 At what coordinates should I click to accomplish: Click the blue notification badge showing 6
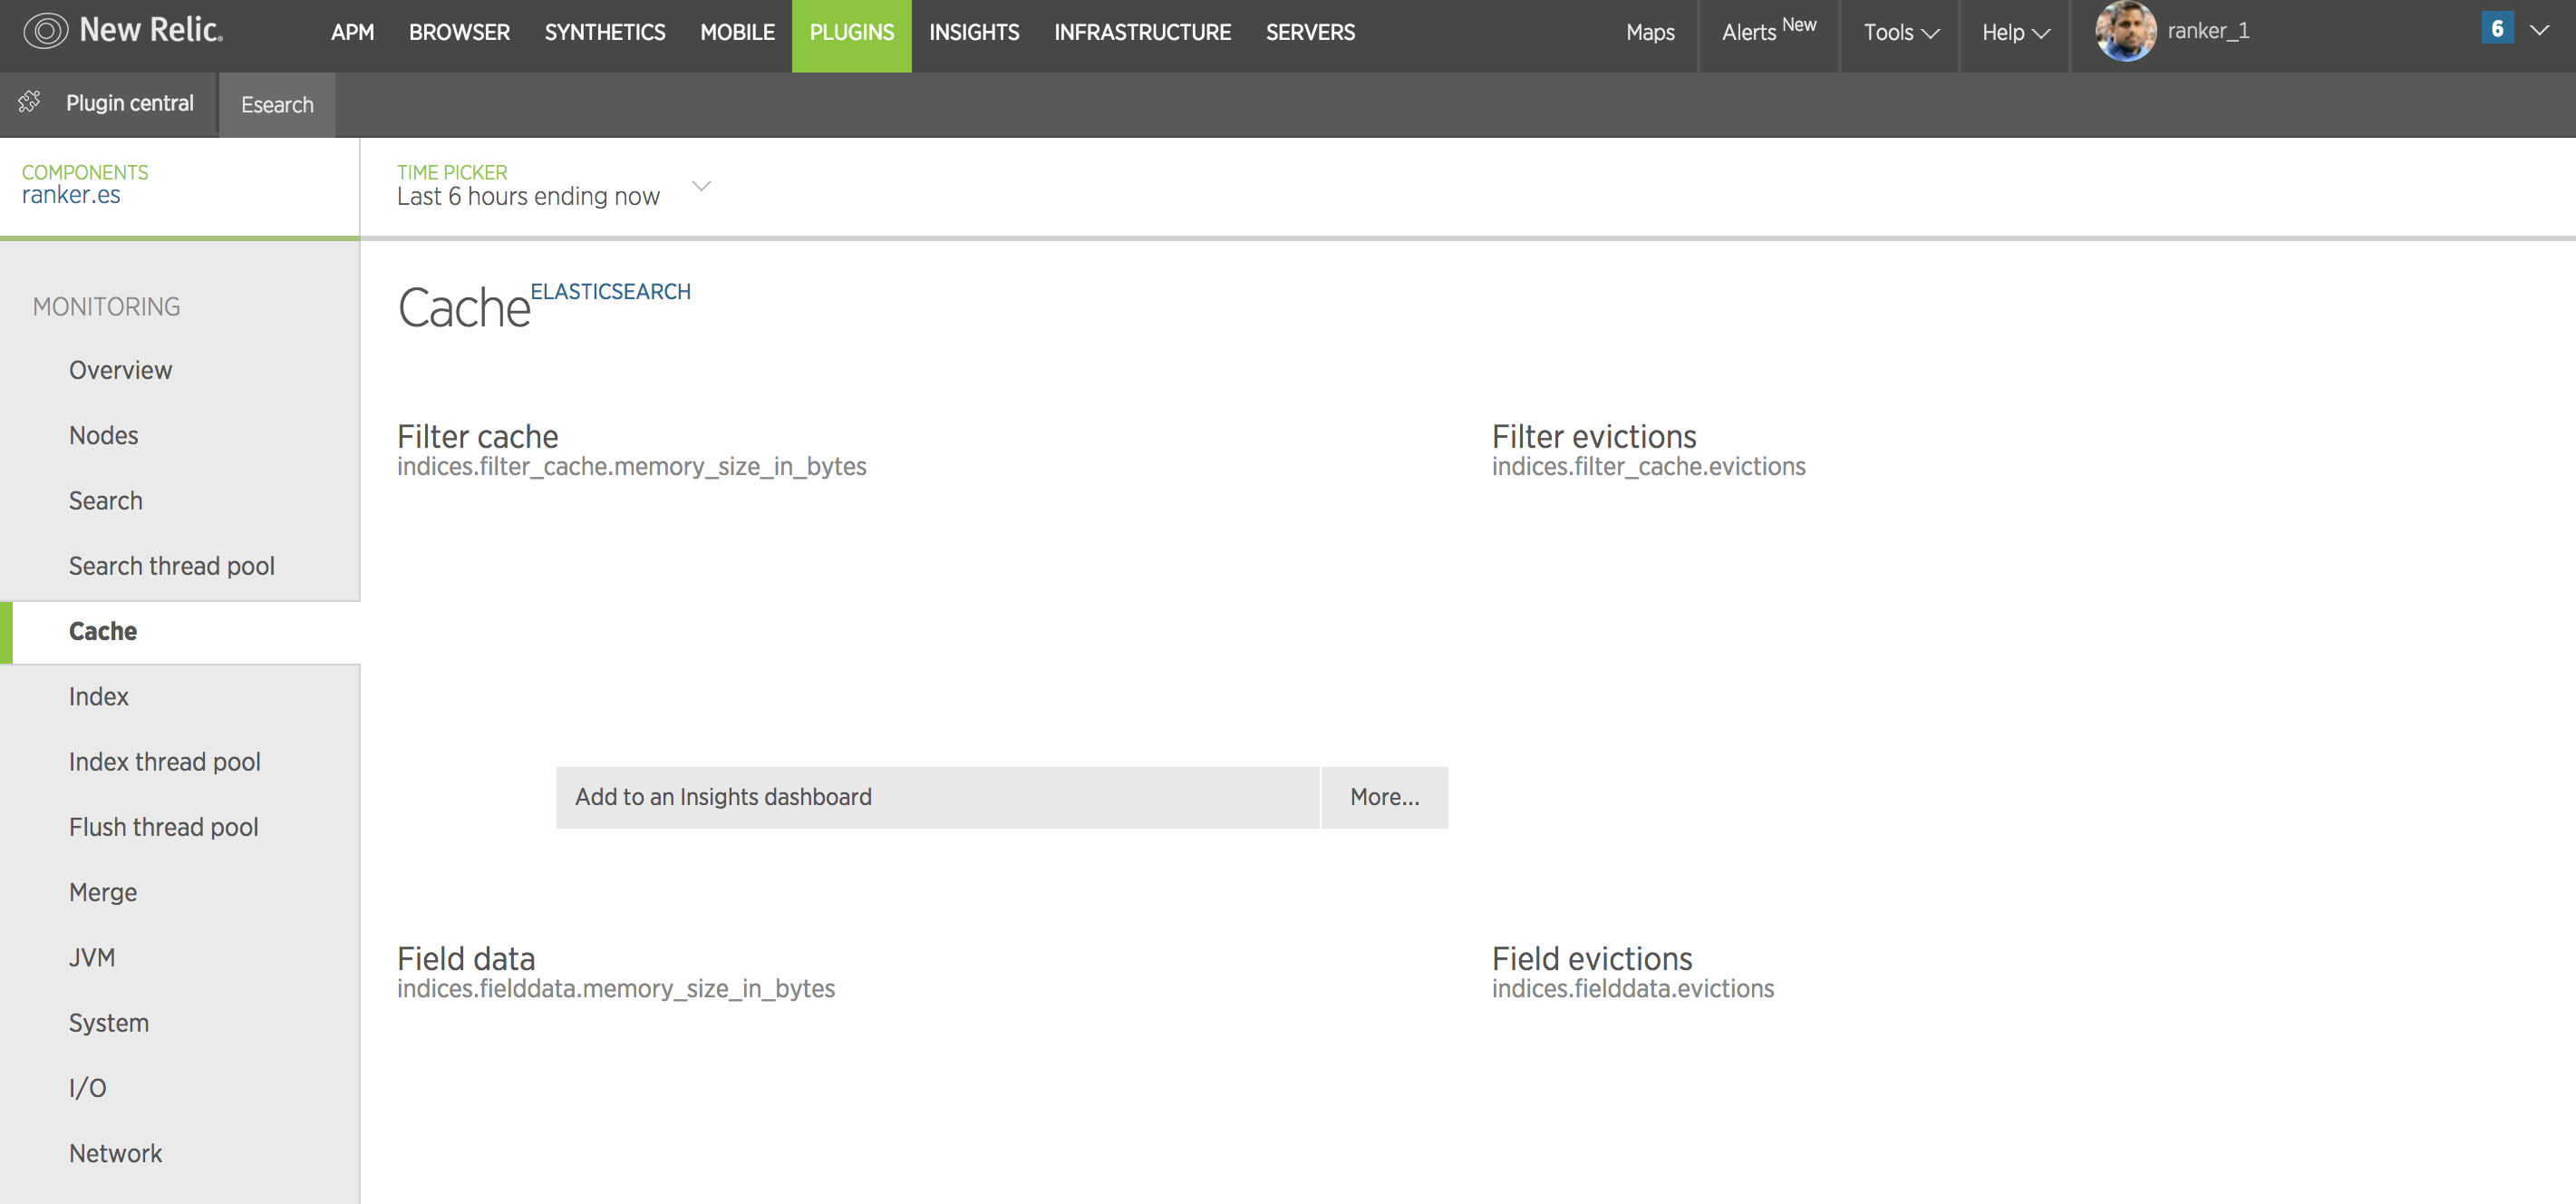tap(2497, 29)
